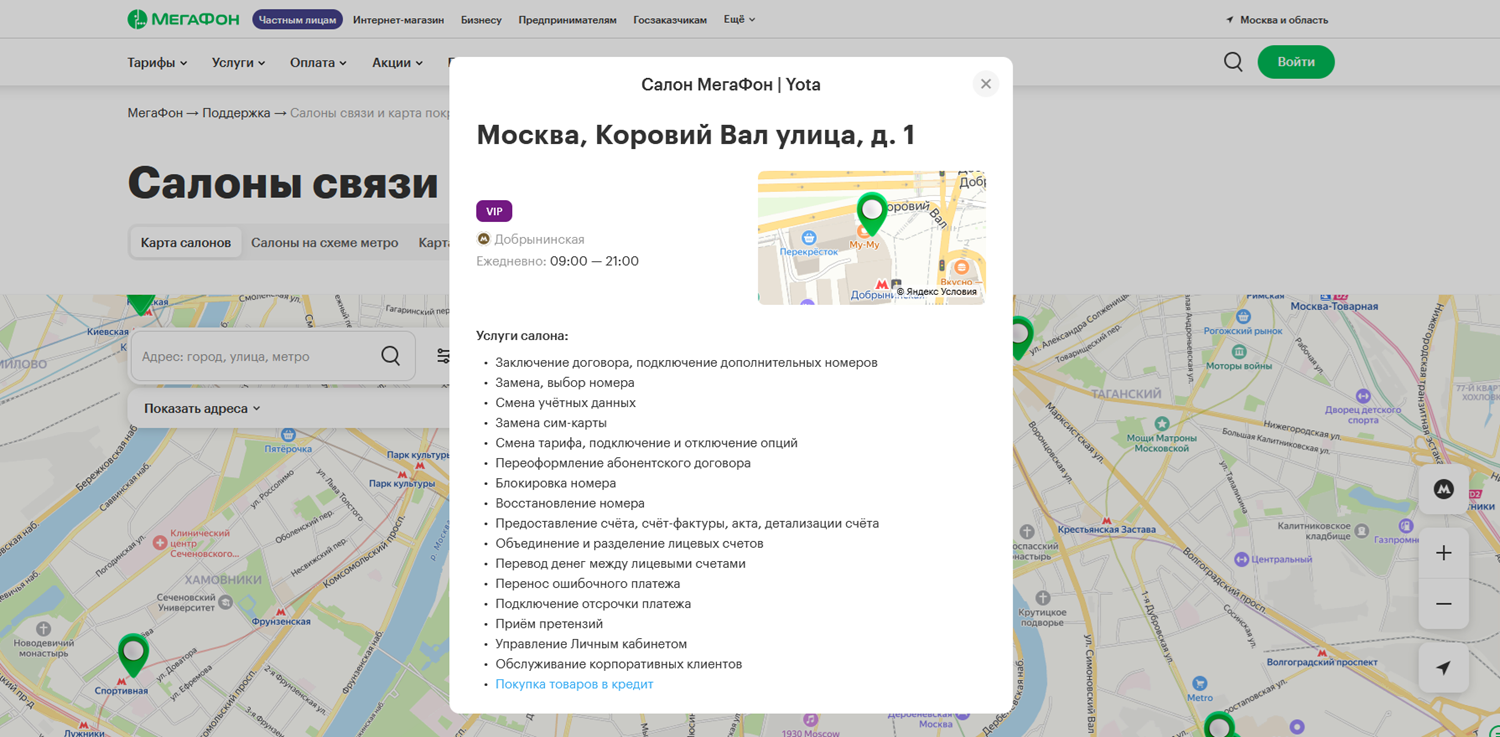Open the Бизнесу section
The image size is (1500, 737).
481,20
